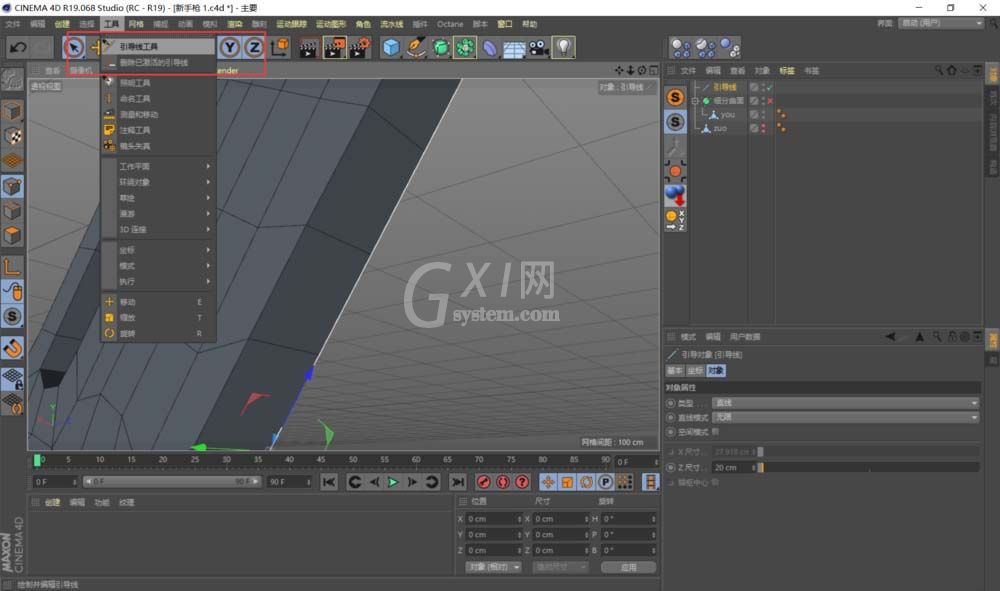Open the layout dropdown at top right
Screen dimensions: 1000x591
(x=941, y=23)
